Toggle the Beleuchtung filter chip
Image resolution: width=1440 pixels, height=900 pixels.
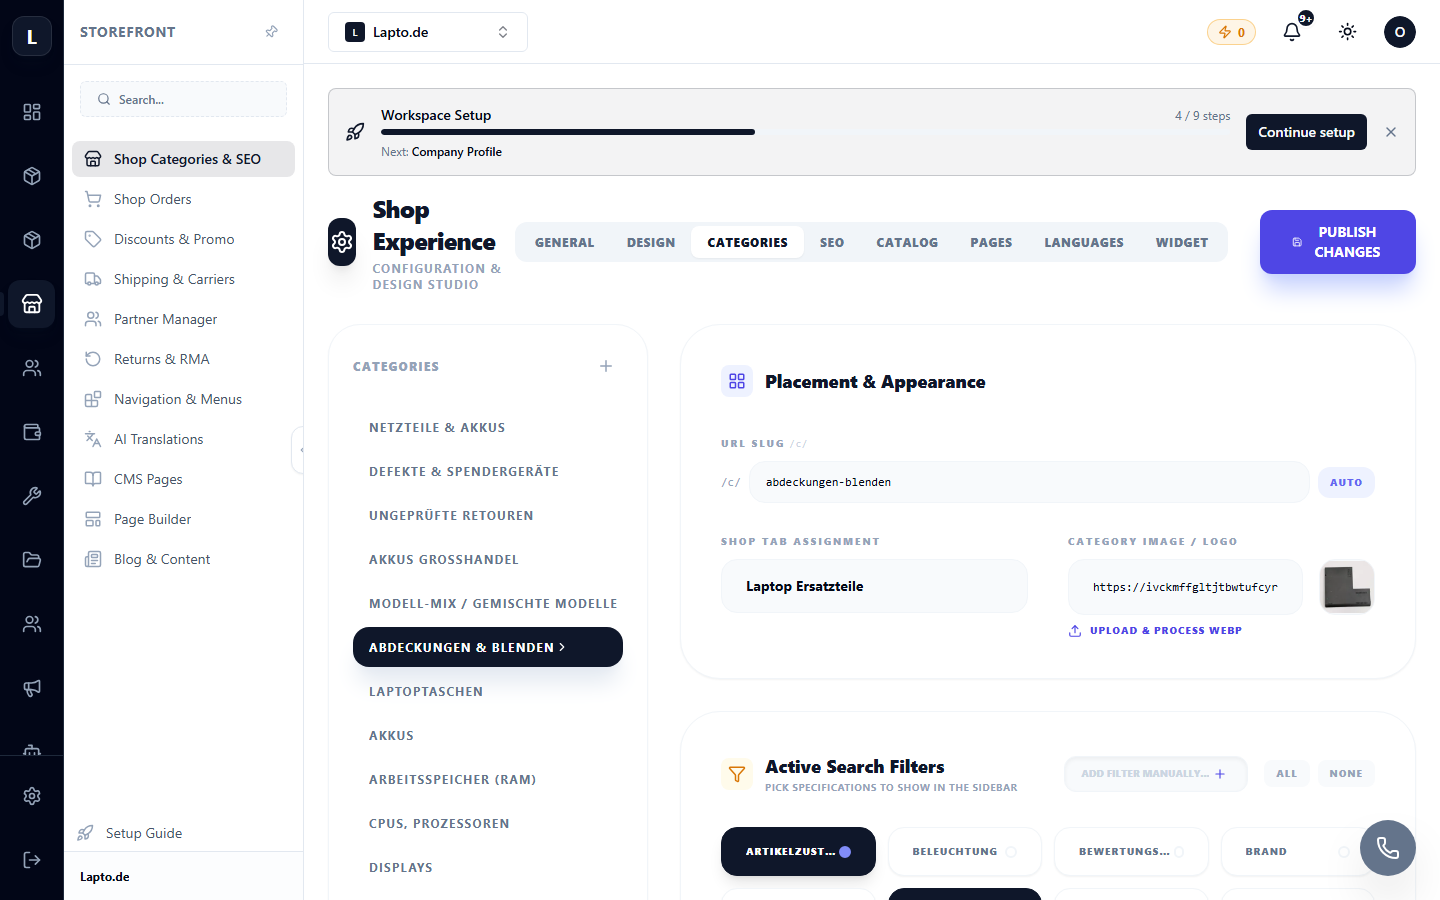(x=965, y=851)
